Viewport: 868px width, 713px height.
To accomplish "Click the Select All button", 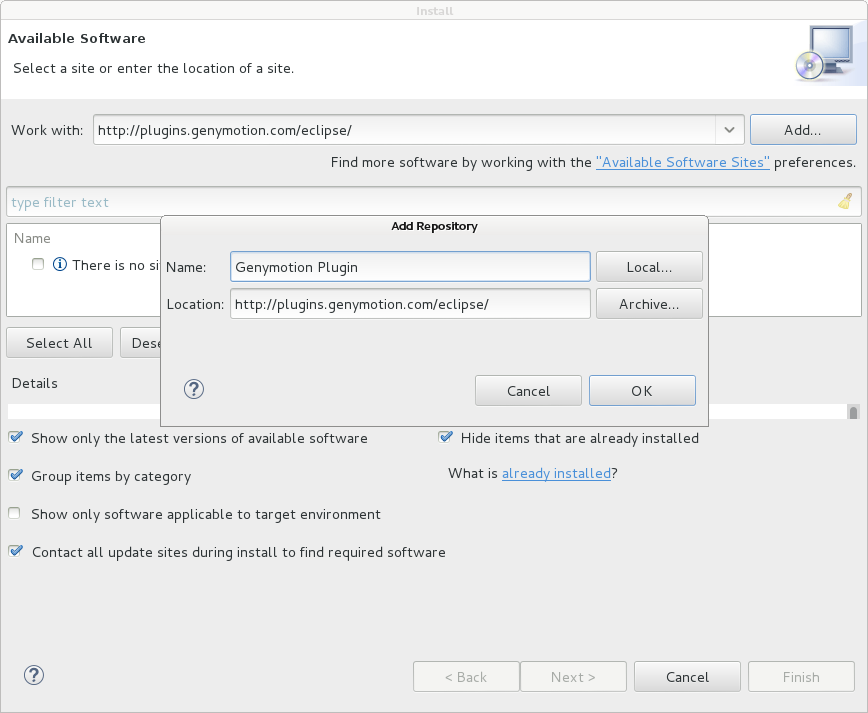I will 59,343.
